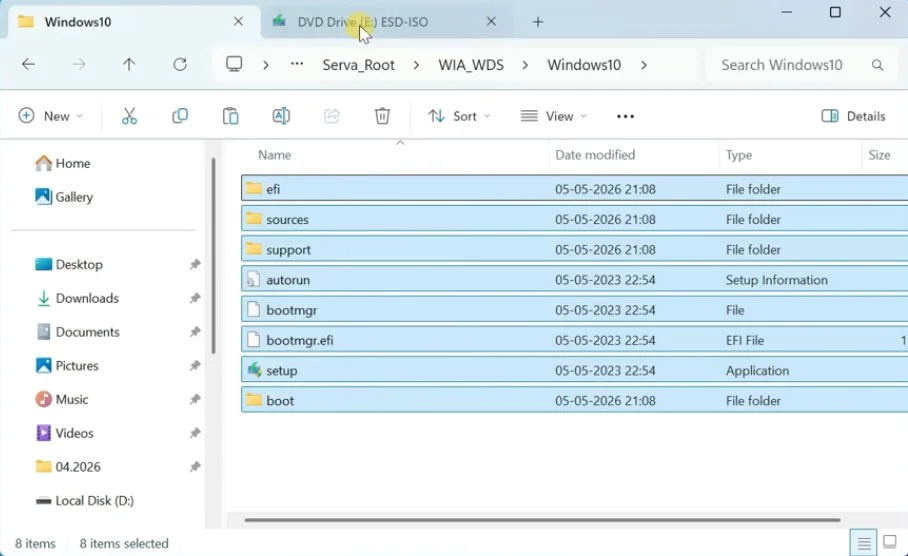Screen dimensions: 908x556
Task: Open Pictures in the navigation pane
Action: tap(67, 365)
